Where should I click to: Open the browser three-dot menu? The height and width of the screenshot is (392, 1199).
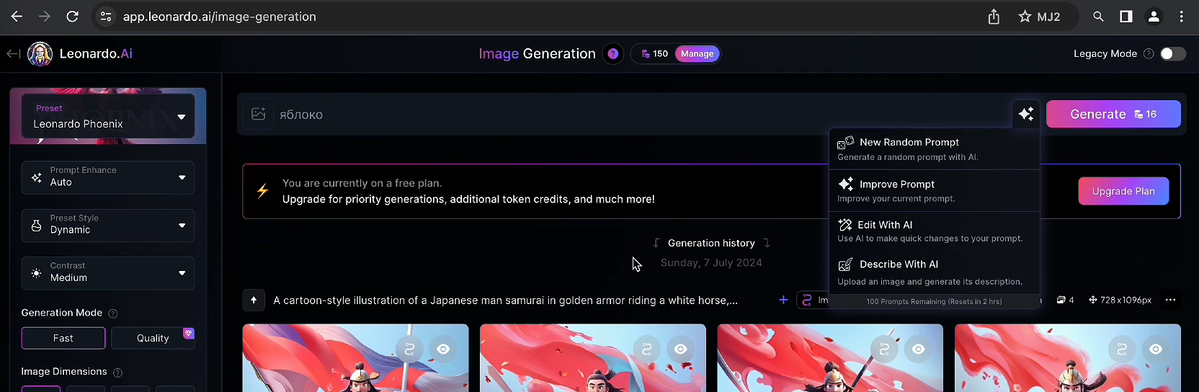(x=1182, y=16)
